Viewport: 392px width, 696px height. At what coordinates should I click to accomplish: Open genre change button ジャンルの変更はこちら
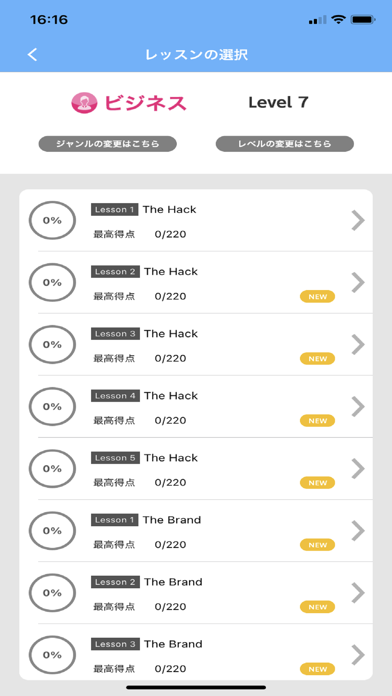click(108, 144)
